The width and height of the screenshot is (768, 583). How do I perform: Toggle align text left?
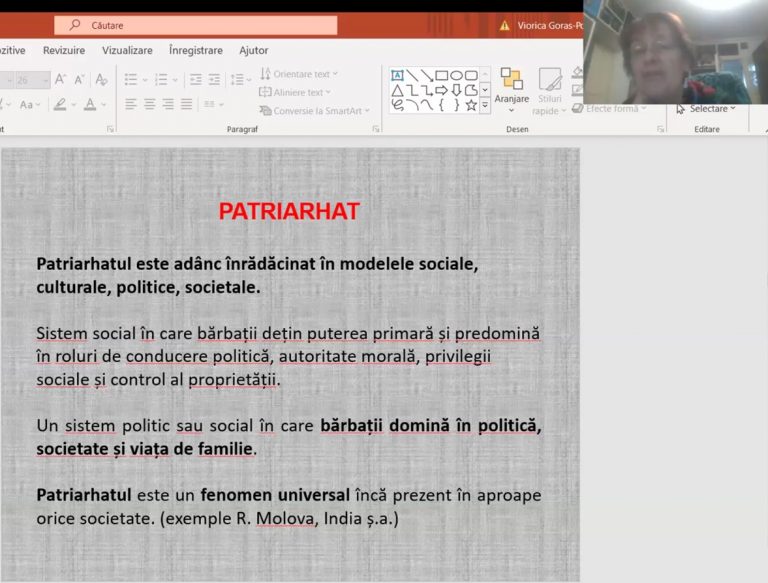point(132,104)
